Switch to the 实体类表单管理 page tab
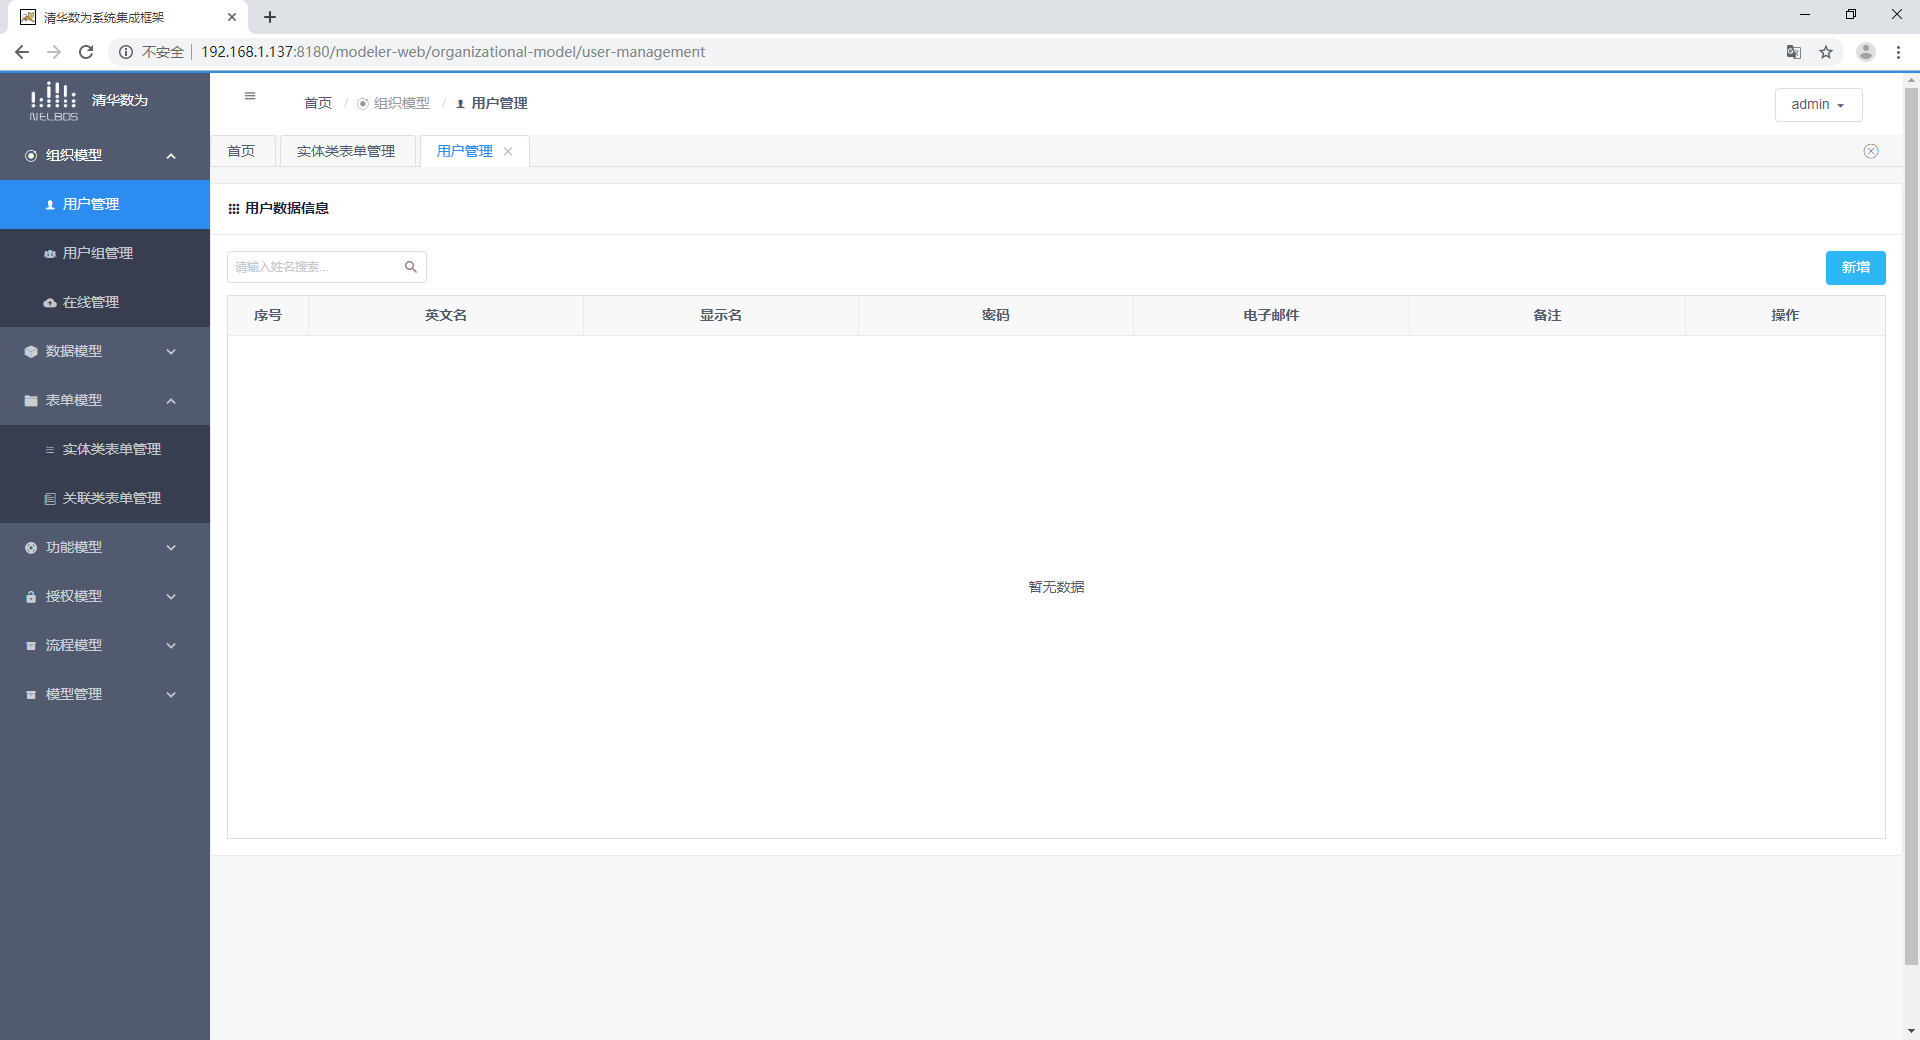The width and height of the screenshot is (1920, 1040). point(346,151)
